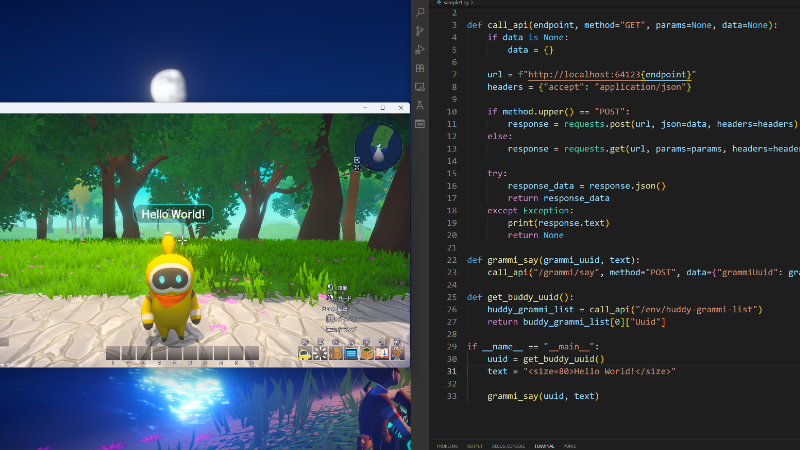Click line number 31 in the gutter
The height and width of the screenshot is (450, 800).
(452, 371)
